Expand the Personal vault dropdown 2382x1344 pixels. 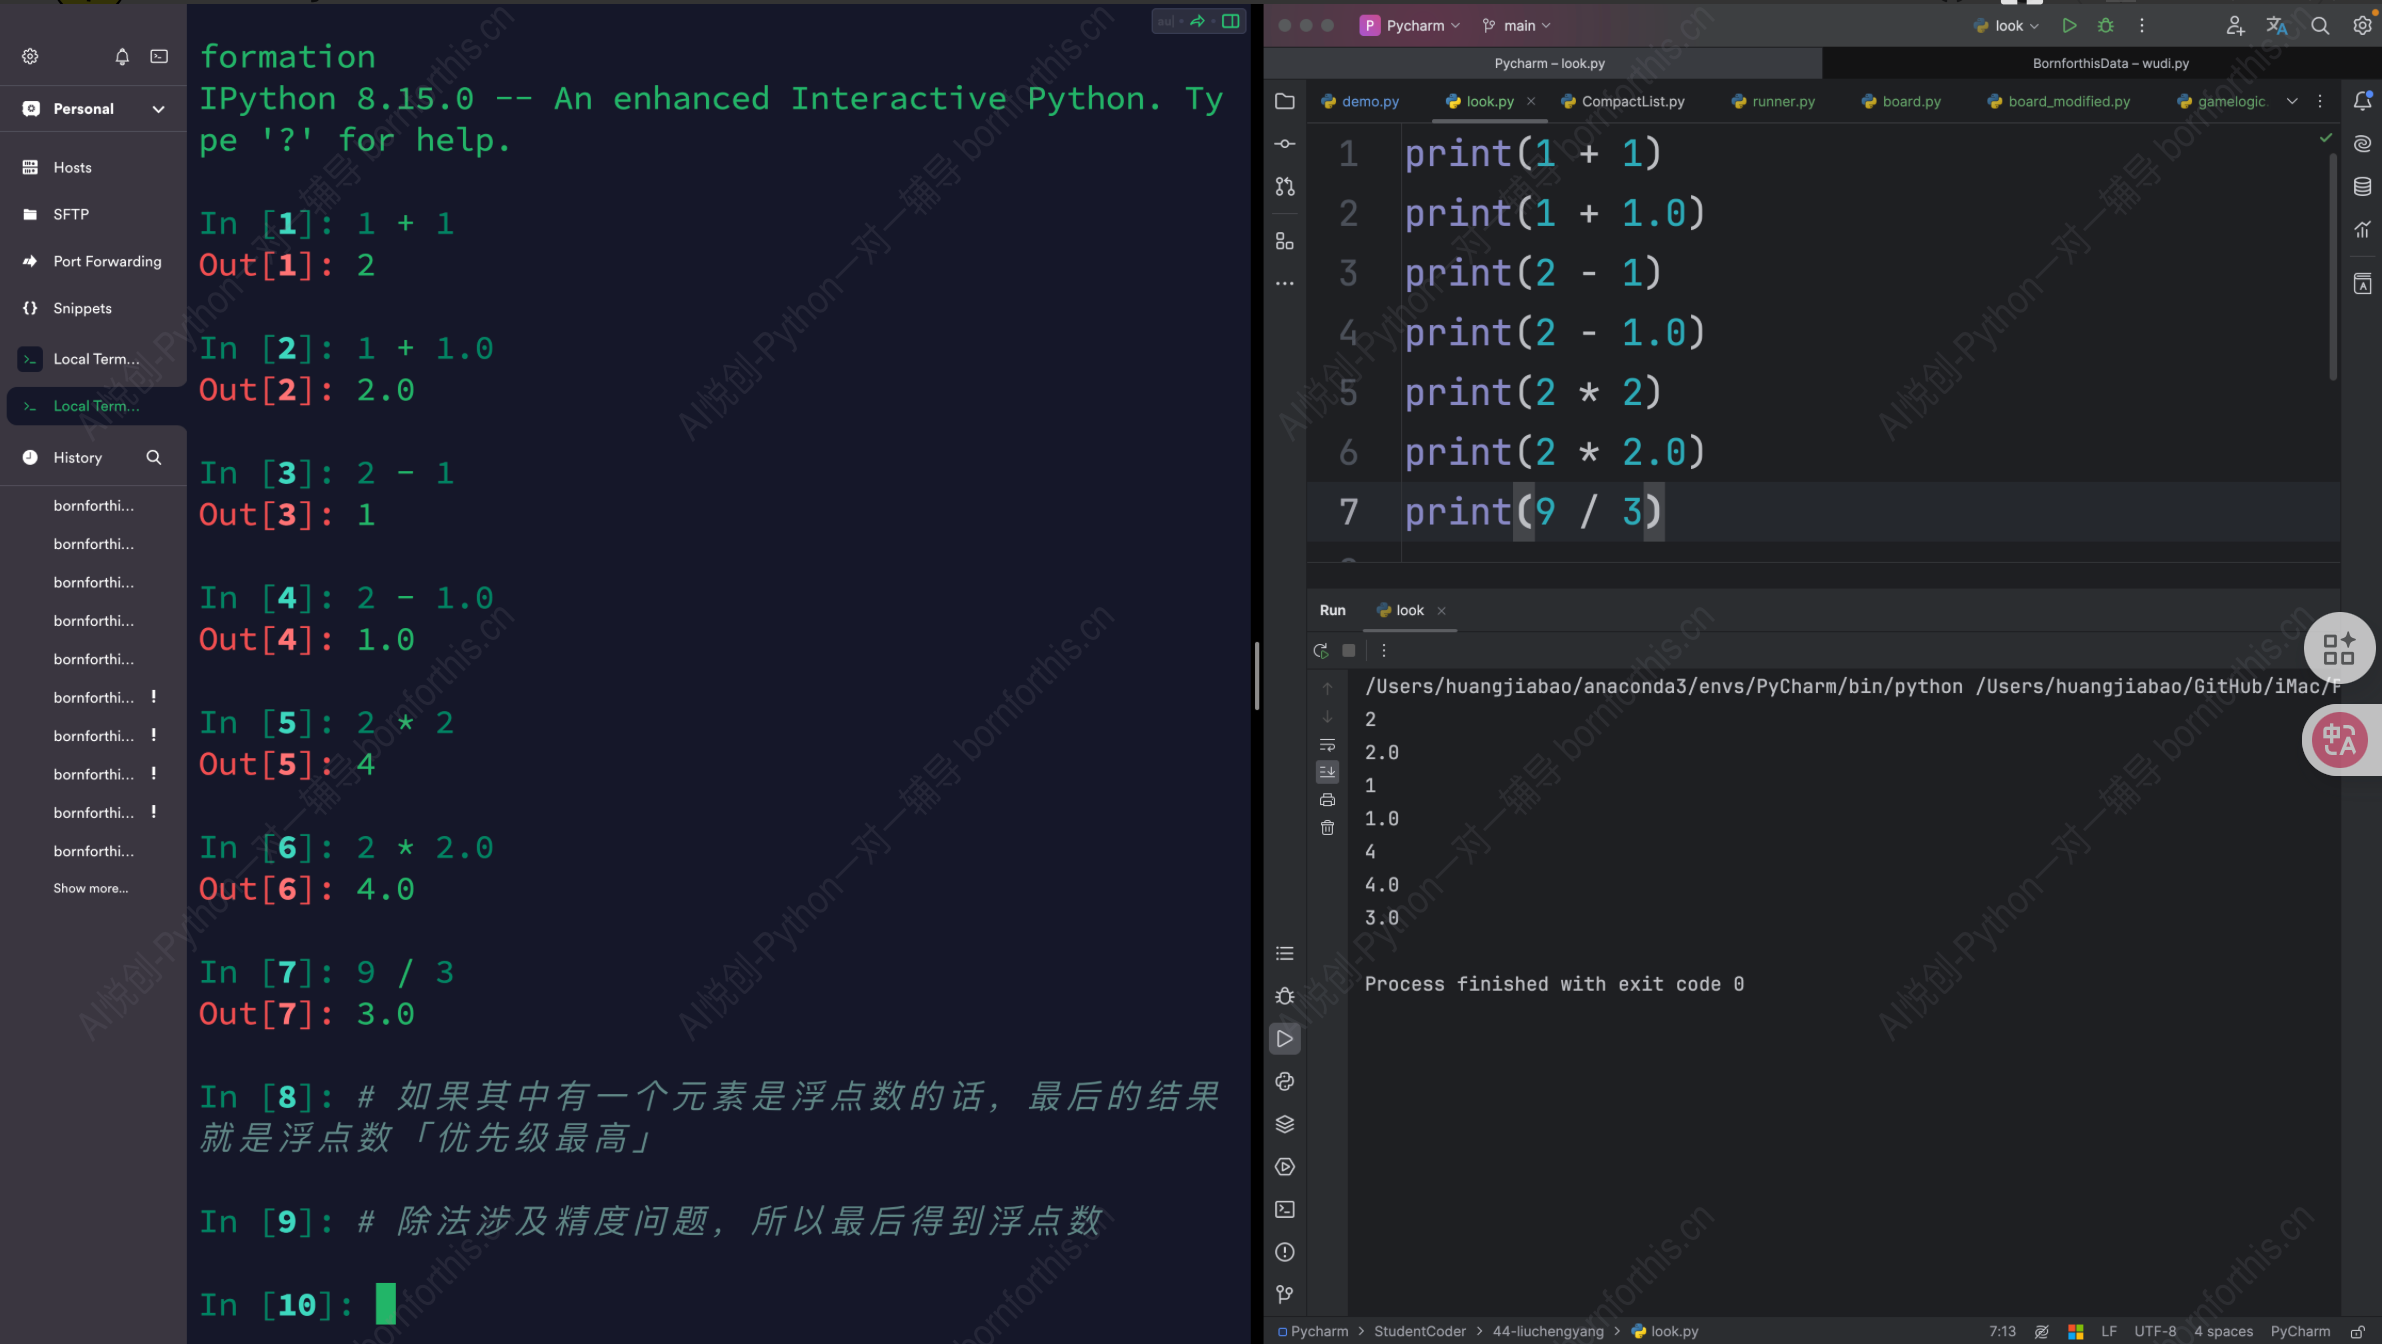[x=158, y=108]
